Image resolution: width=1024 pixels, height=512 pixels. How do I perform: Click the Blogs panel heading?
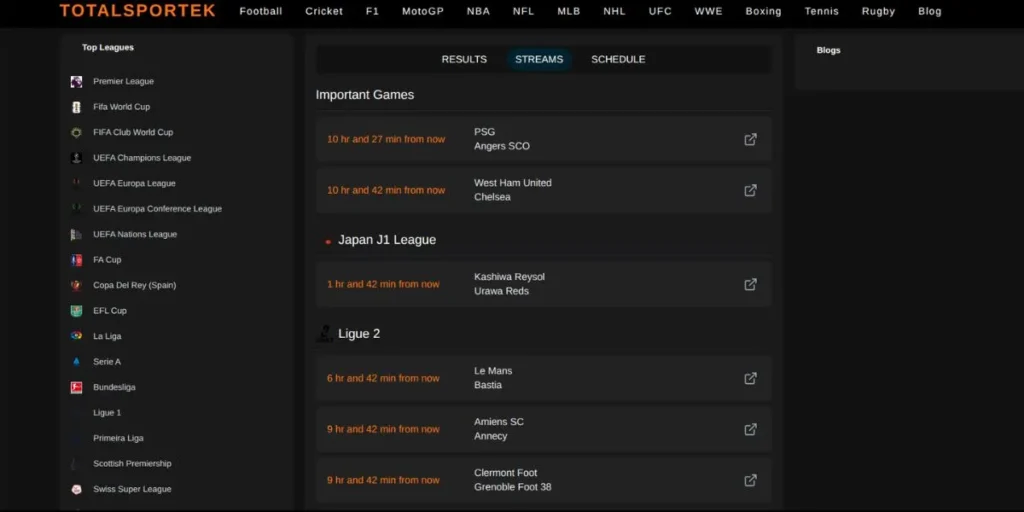point(828,50)
